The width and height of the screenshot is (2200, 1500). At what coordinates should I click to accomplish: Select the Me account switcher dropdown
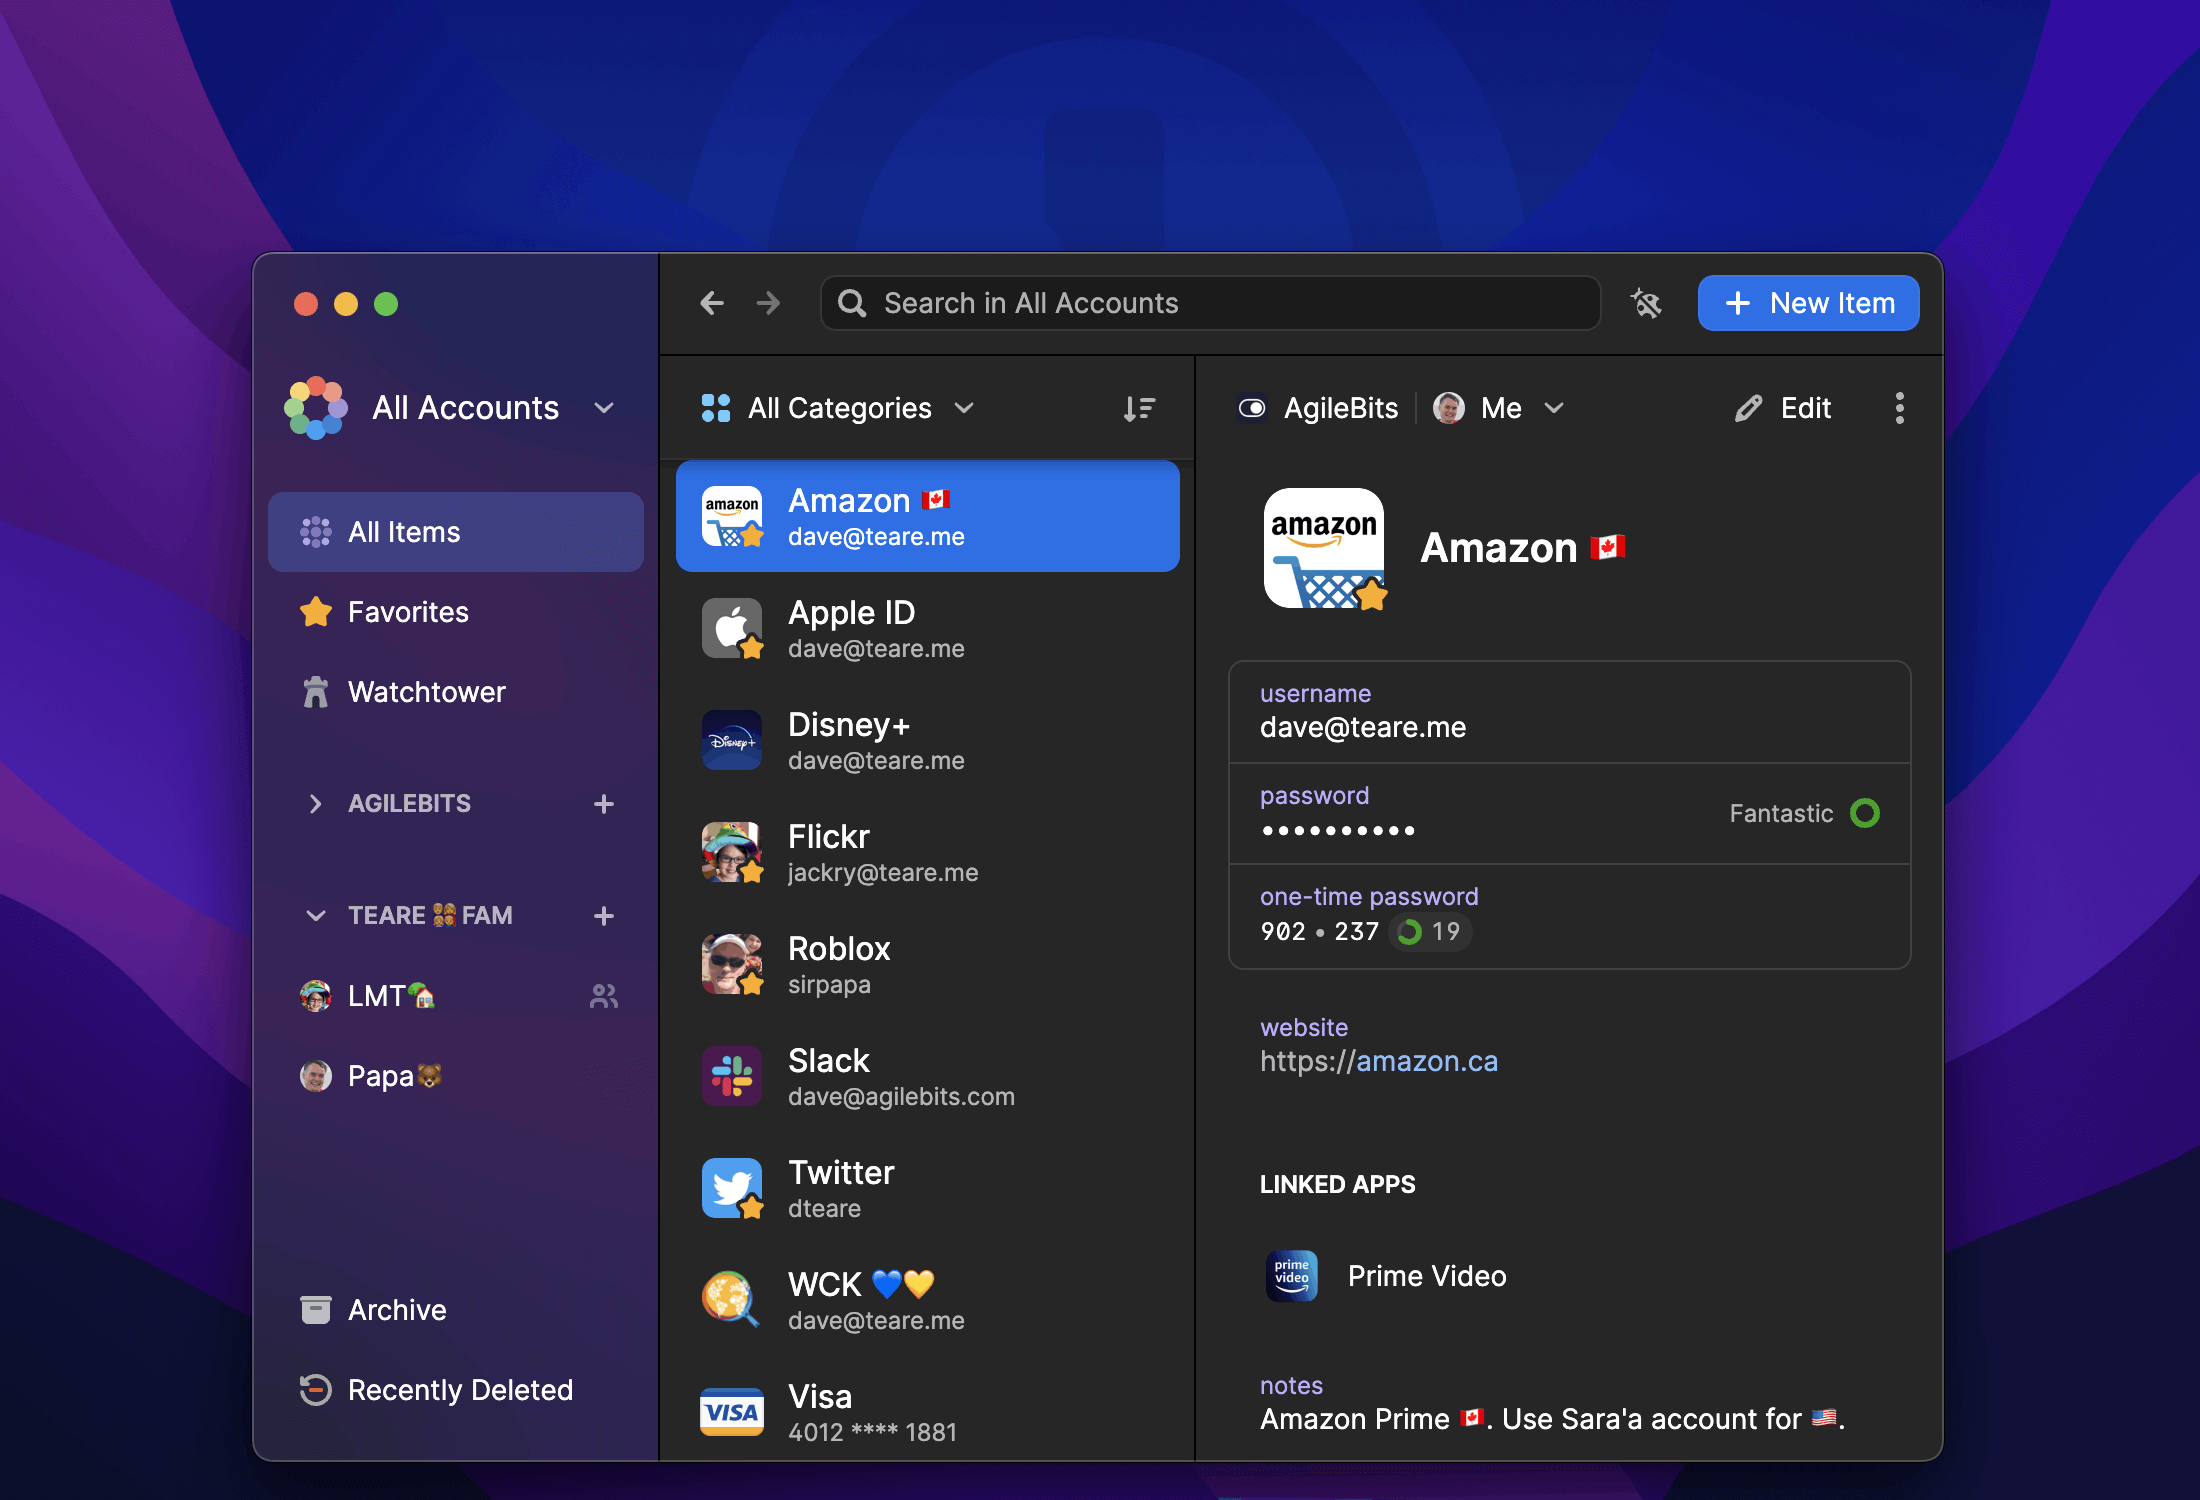pos(1498,408)
